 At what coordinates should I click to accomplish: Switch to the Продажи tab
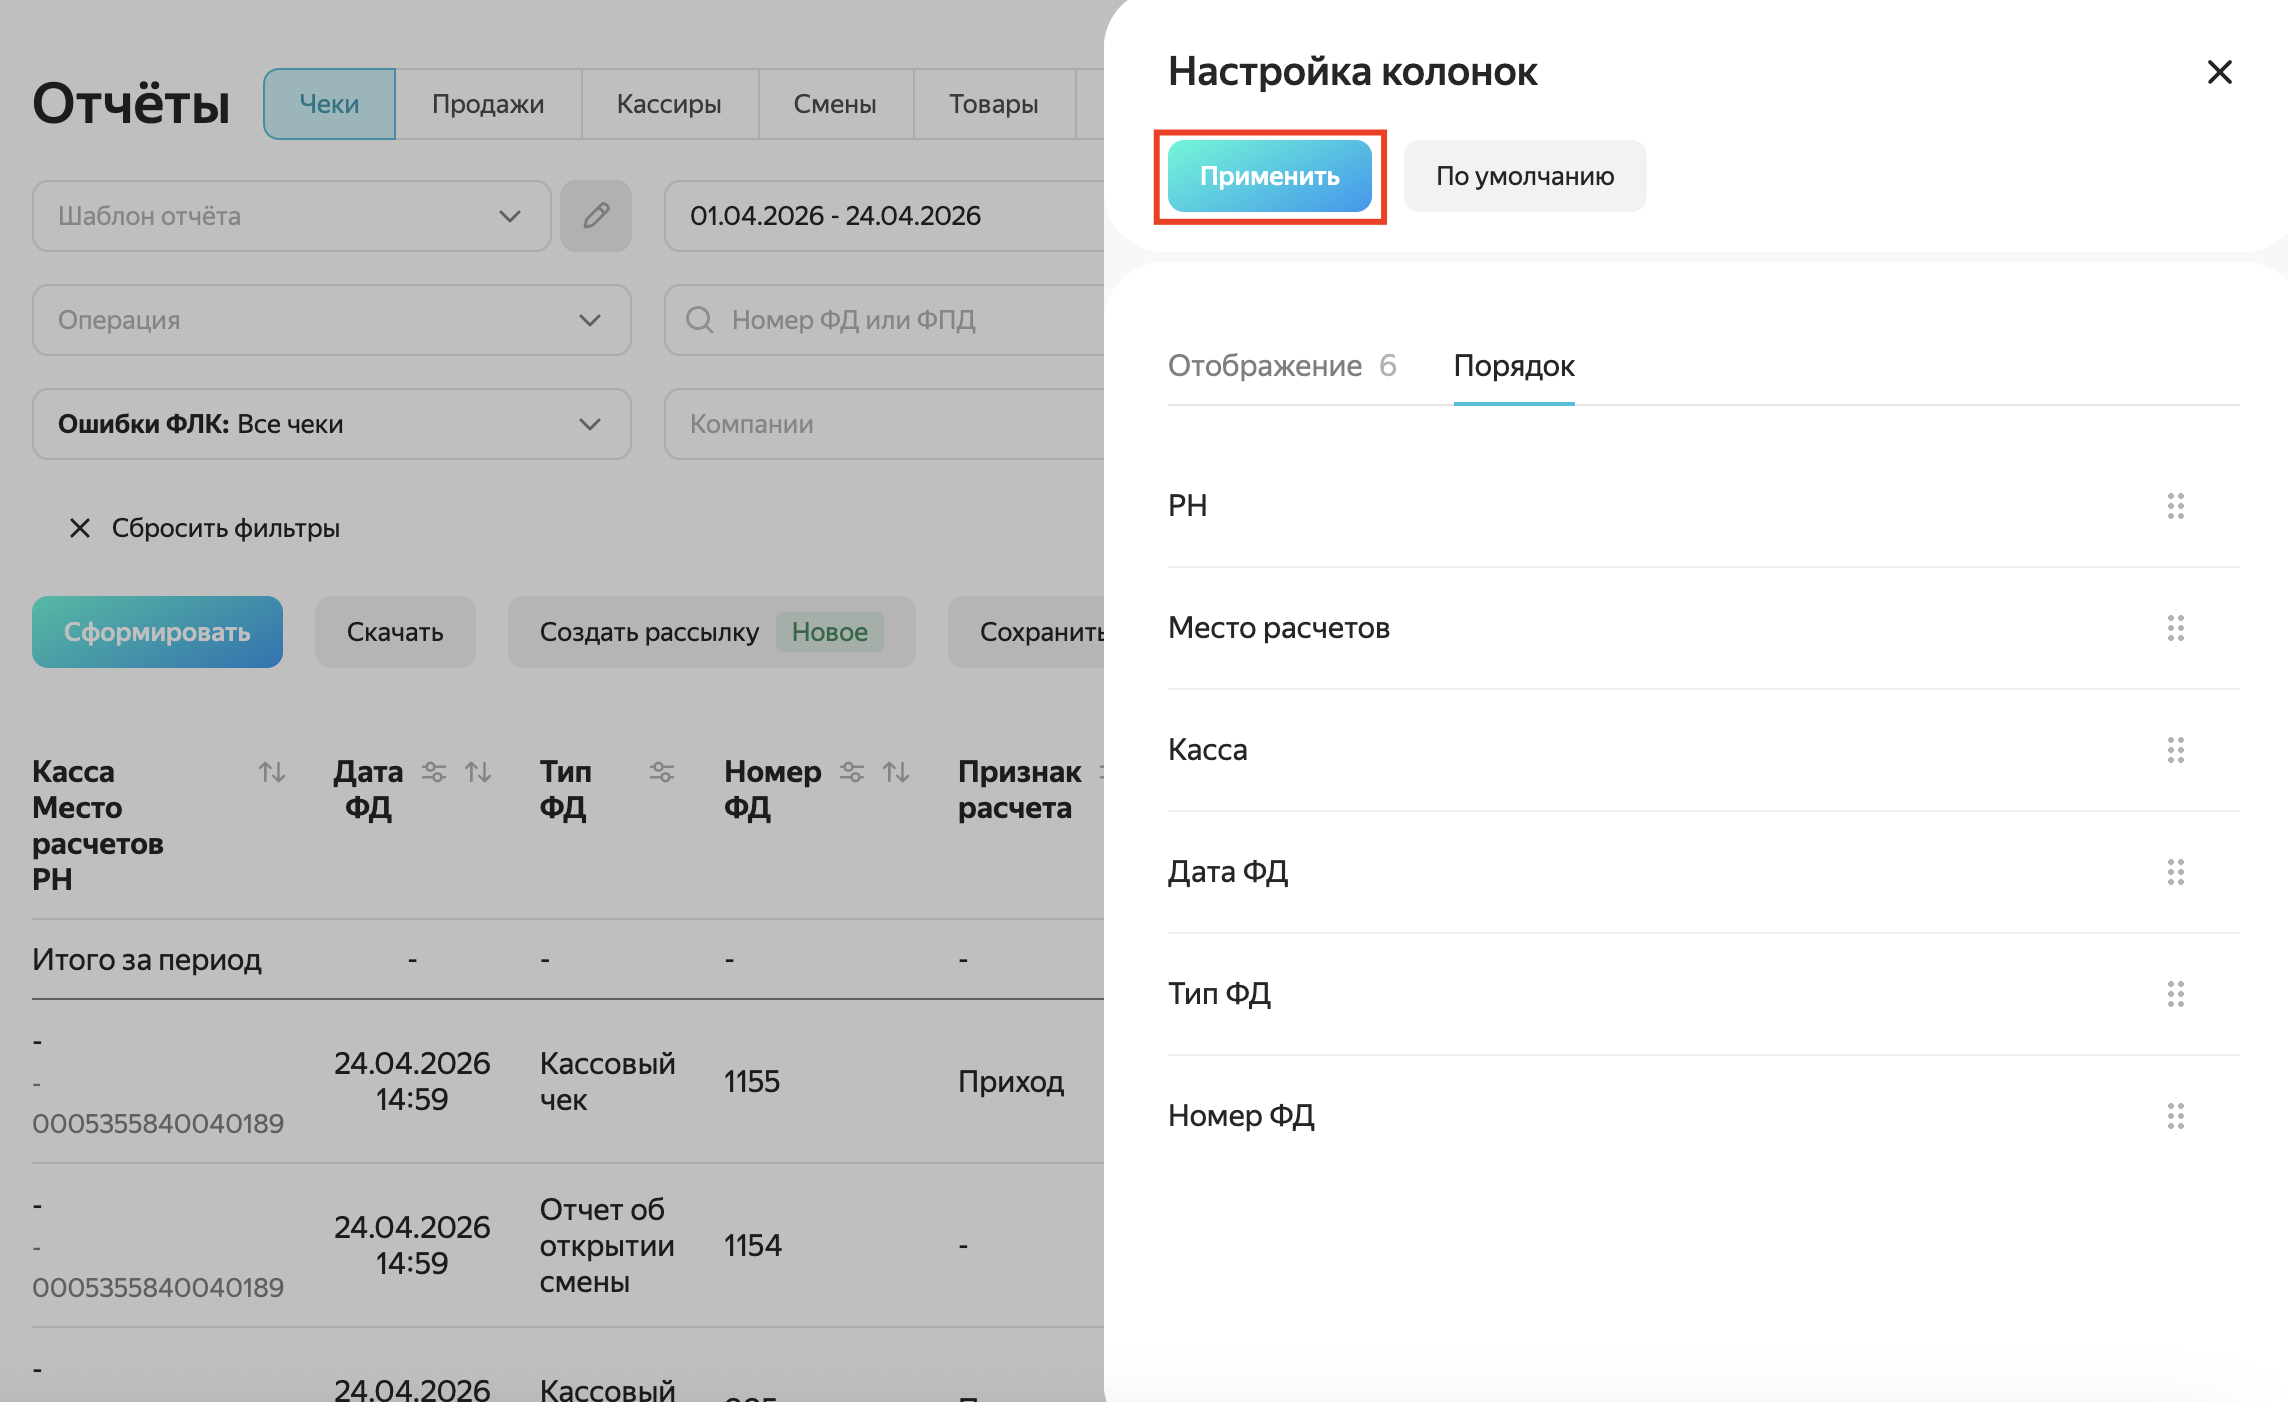pos(488,104)
